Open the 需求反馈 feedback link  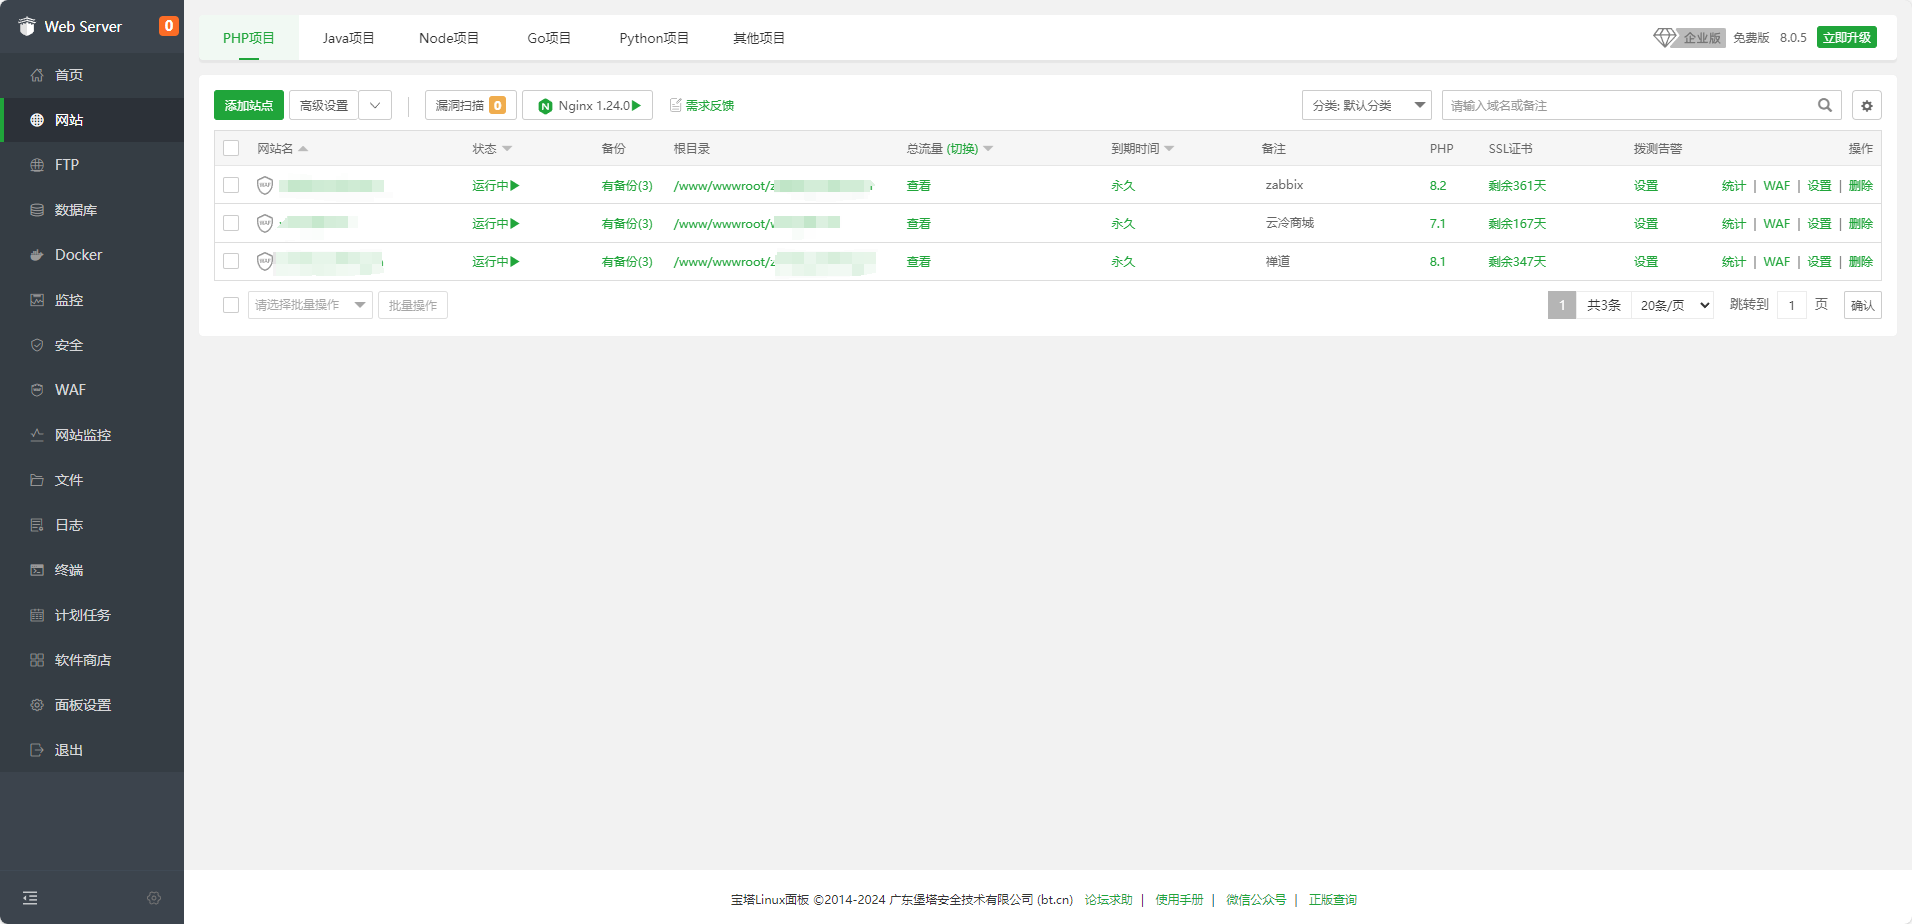tap(702, 105)
